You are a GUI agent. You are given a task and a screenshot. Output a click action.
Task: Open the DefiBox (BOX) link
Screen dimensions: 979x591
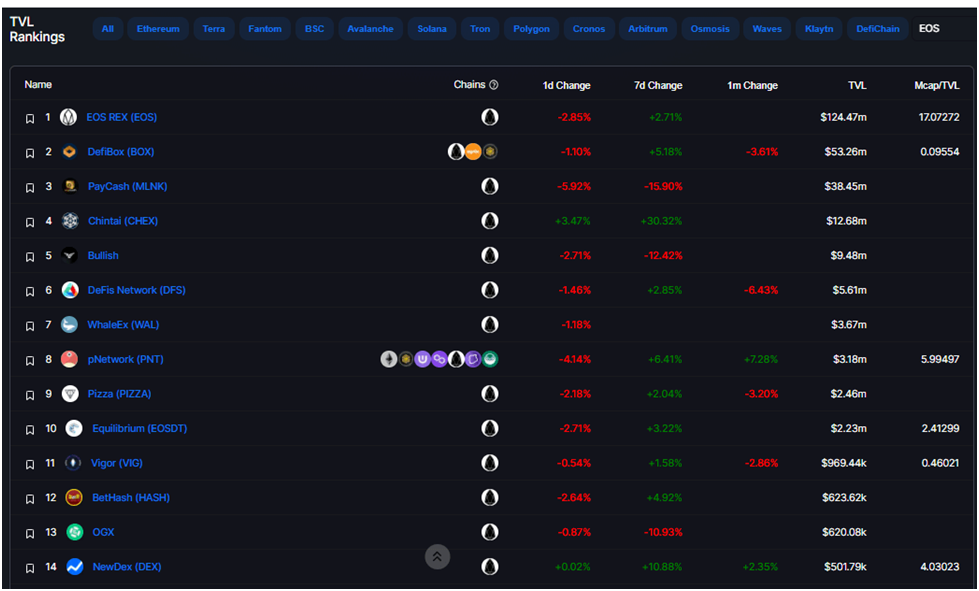pyautogui.click(x=121, y=152)
